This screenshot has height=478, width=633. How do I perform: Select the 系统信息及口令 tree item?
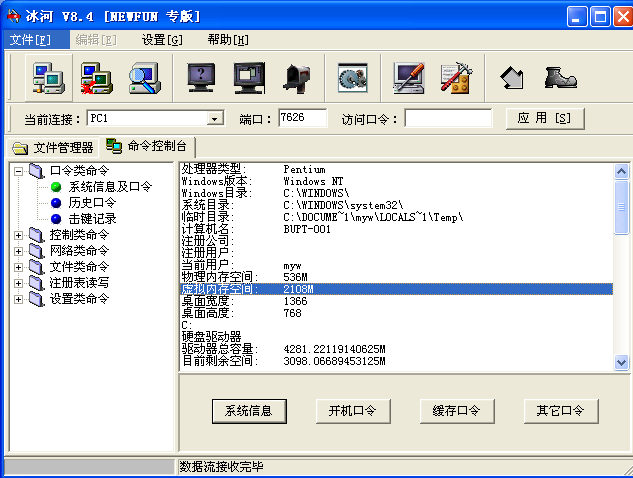[110, 187]
